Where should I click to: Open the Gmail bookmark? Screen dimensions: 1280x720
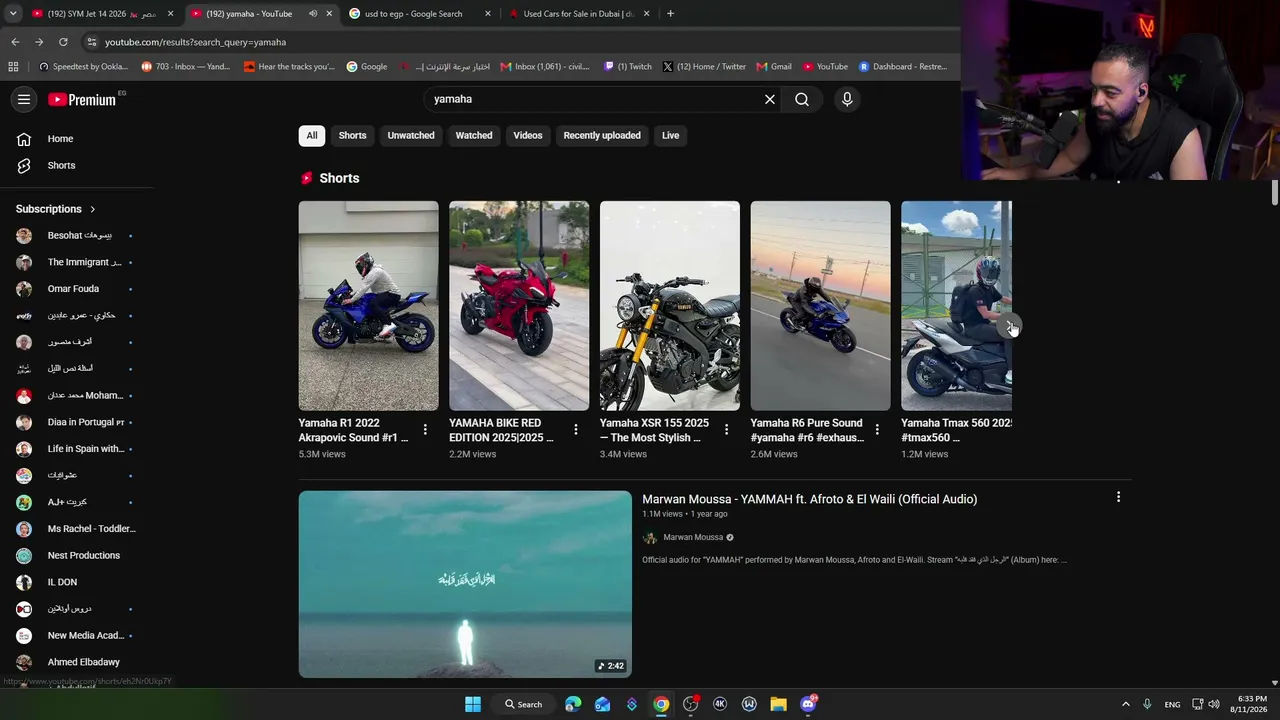point(774,67)
